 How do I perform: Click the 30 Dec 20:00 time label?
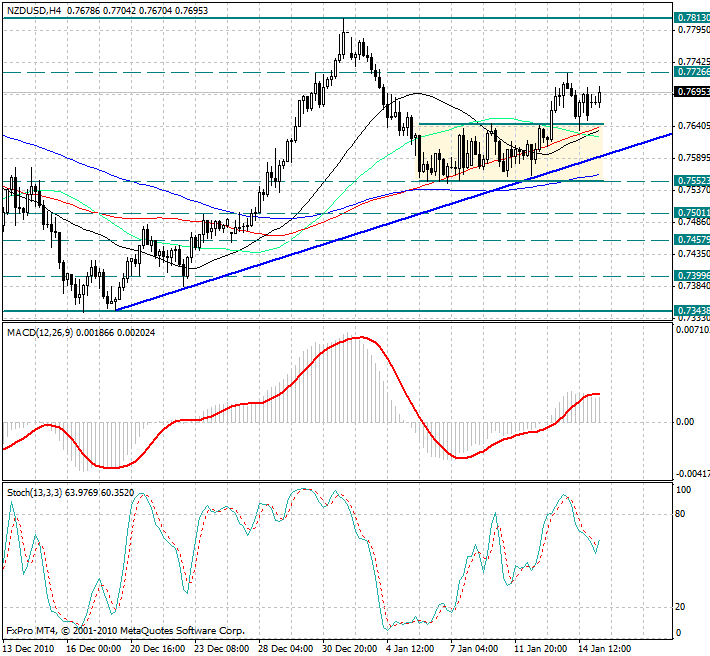coord(350,649)
